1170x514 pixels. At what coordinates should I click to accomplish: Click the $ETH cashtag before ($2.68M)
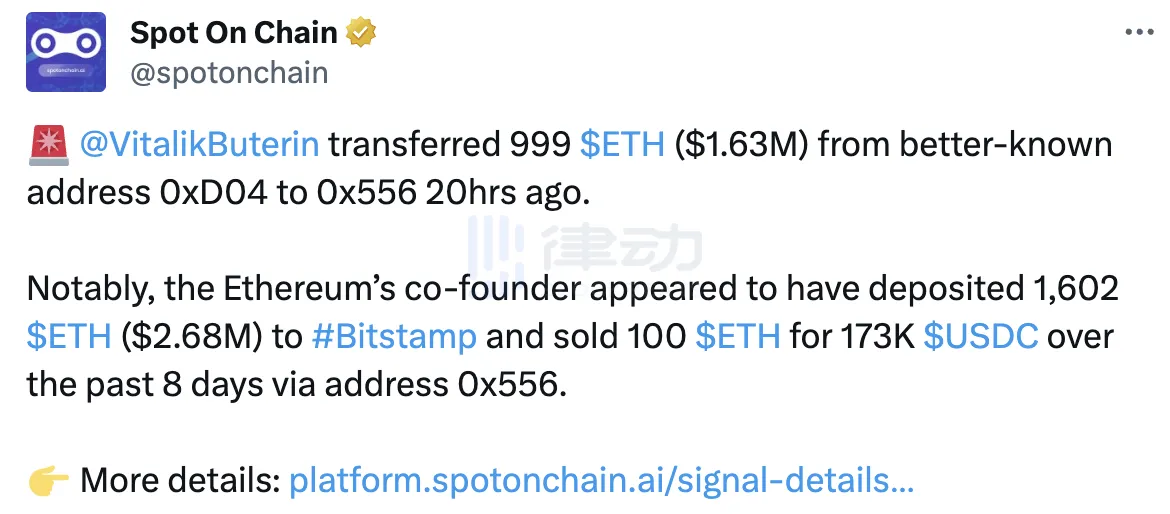(69, 336)
